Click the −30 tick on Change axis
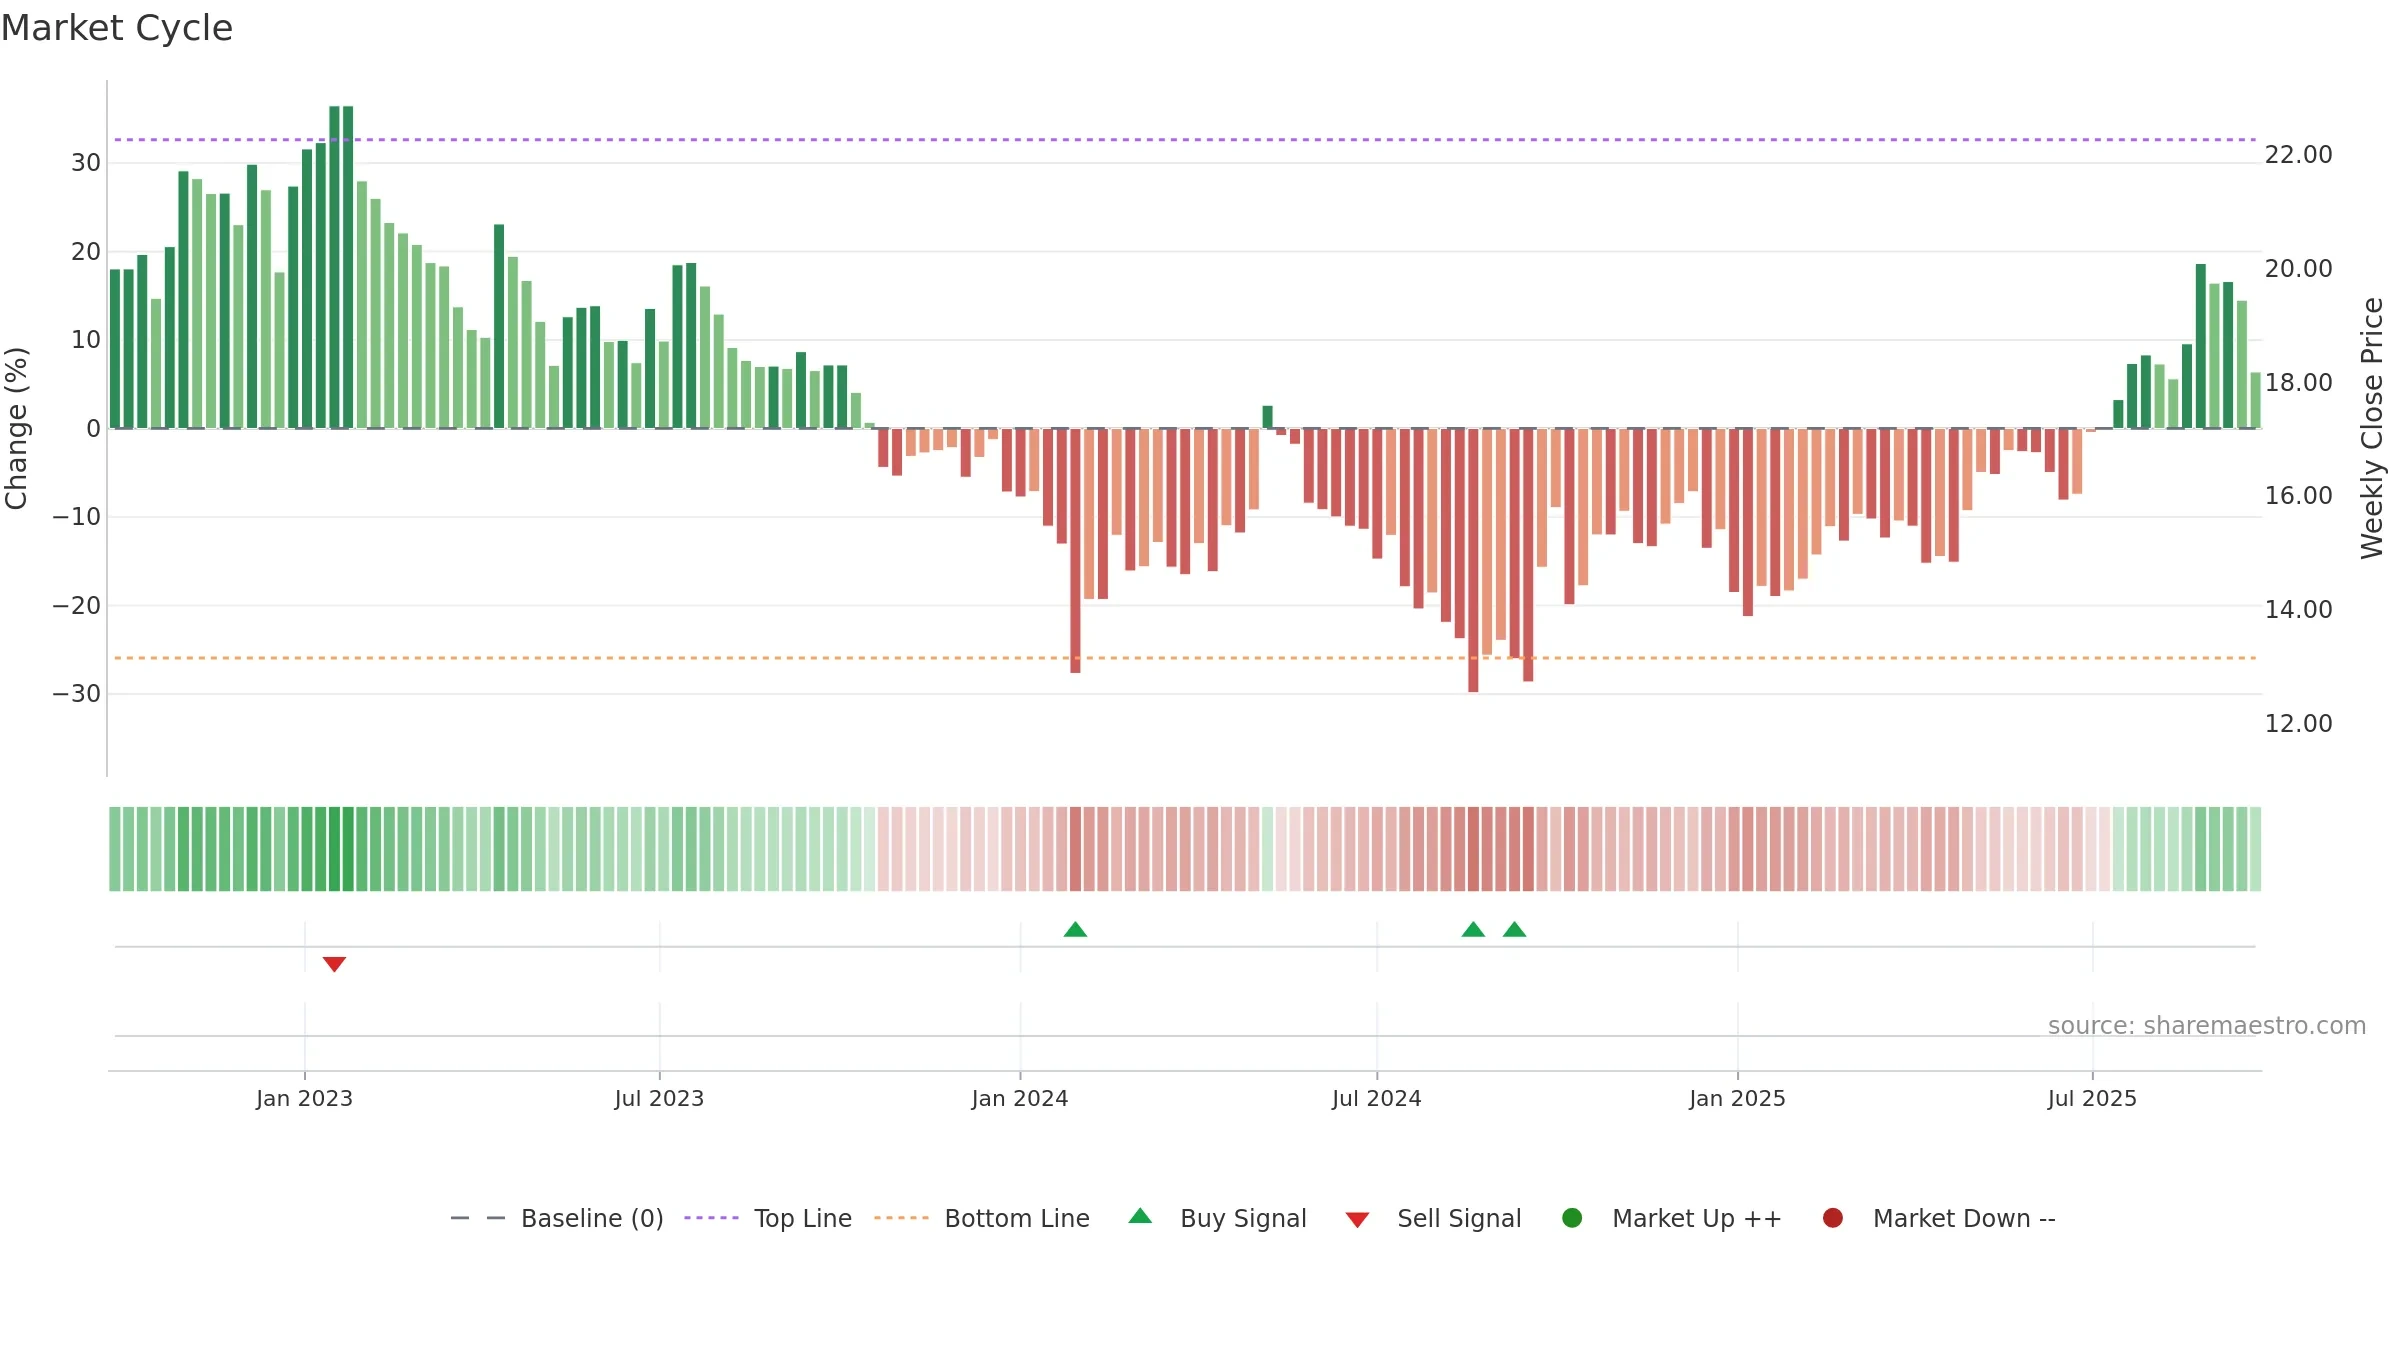2400x1350 pixels. coord(77,694)
